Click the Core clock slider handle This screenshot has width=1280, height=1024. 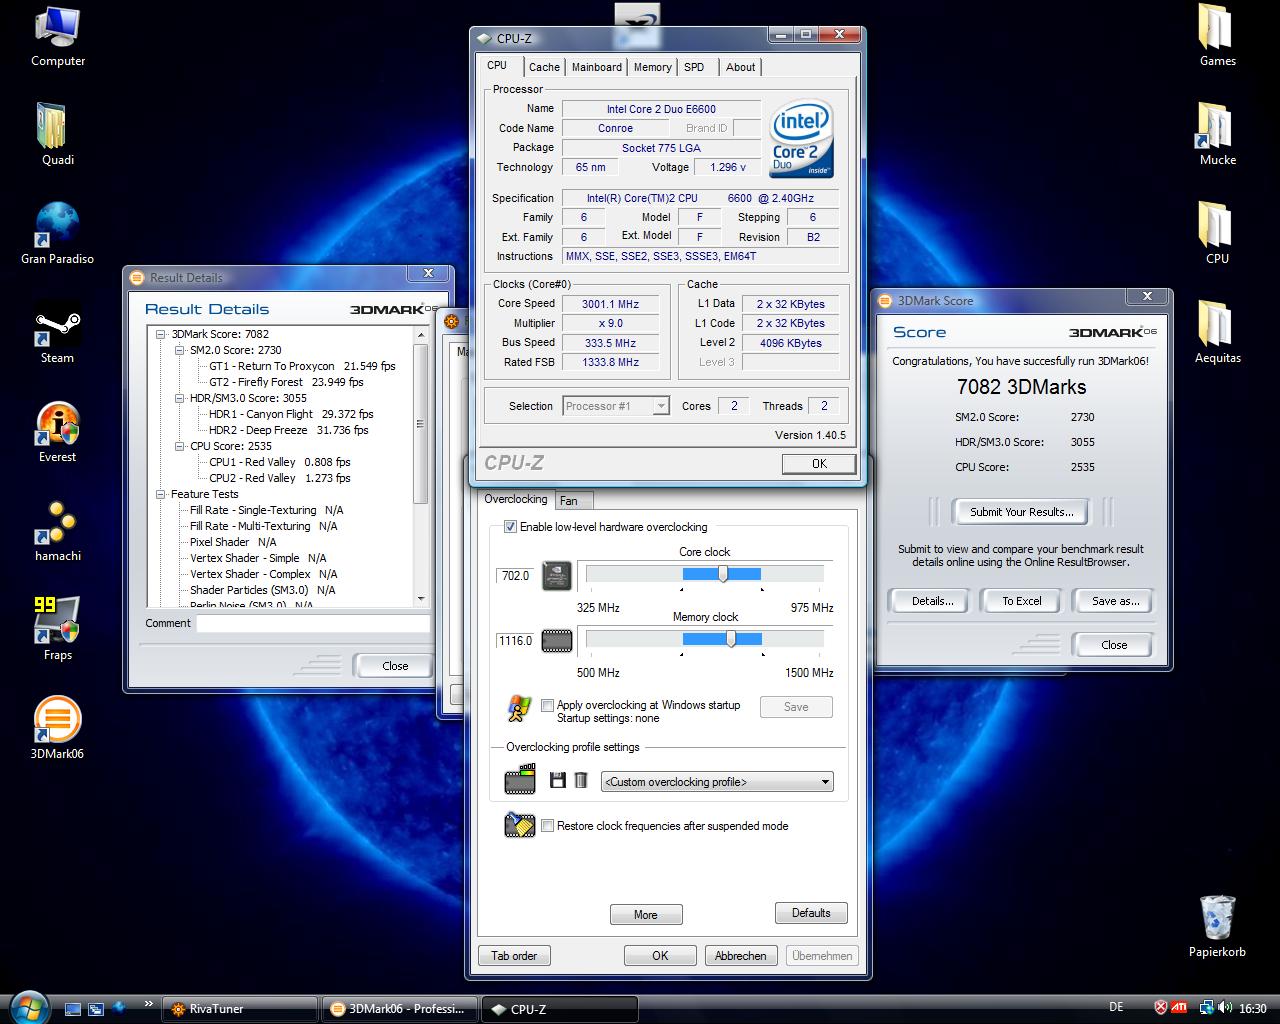pos(723,574)
